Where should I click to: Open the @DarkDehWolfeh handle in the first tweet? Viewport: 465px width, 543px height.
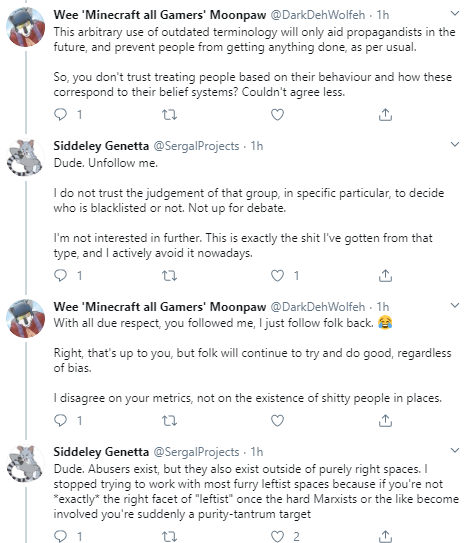(318, 15)
